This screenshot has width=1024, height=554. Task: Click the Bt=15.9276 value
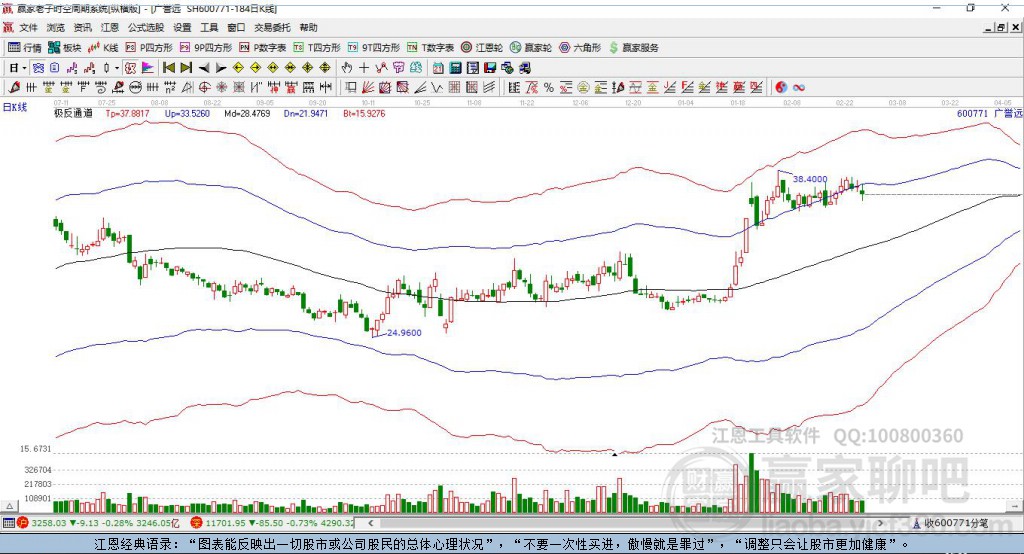point(364,113)
